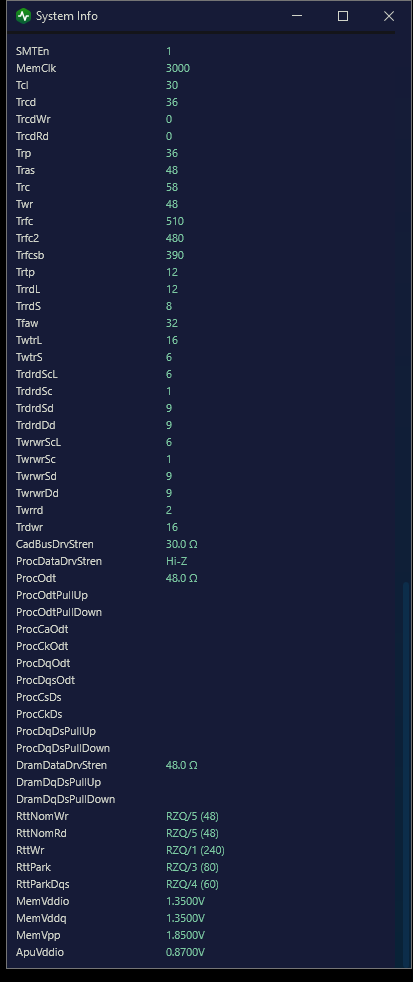Screen dimensions: 413x982
Task: Select the ApuVddio 0.8700V value
Action: coord(186,952)
